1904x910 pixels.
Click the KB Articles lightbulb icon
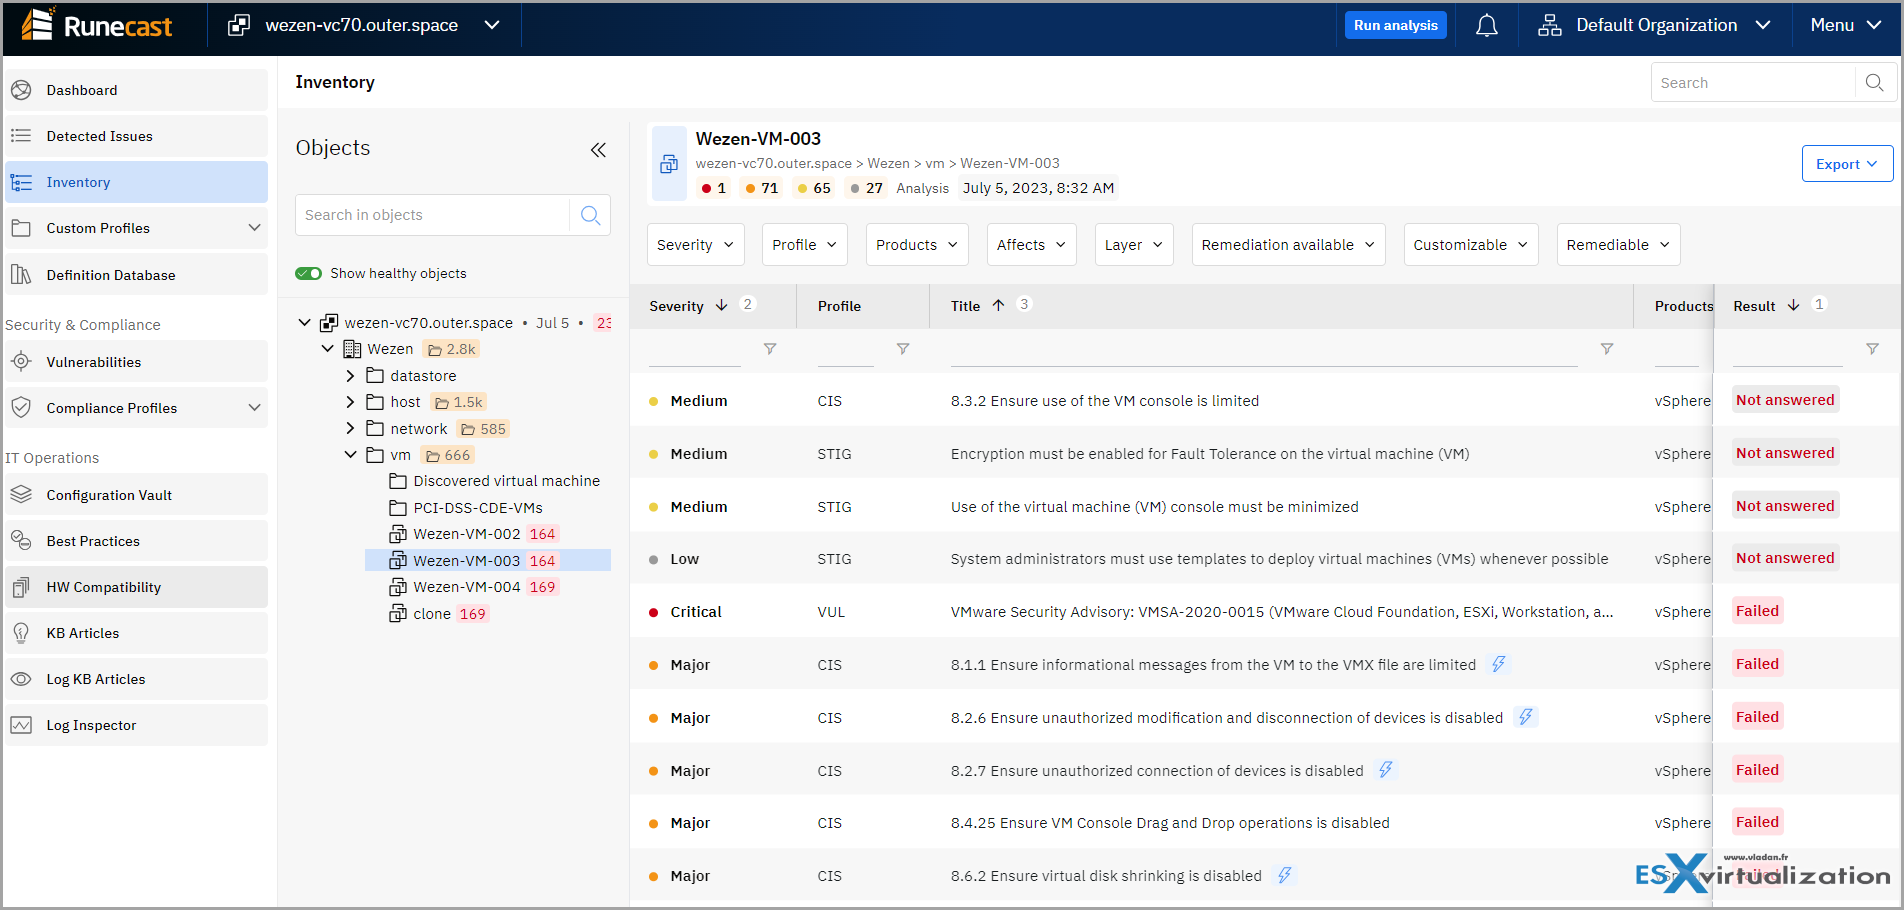21,633
